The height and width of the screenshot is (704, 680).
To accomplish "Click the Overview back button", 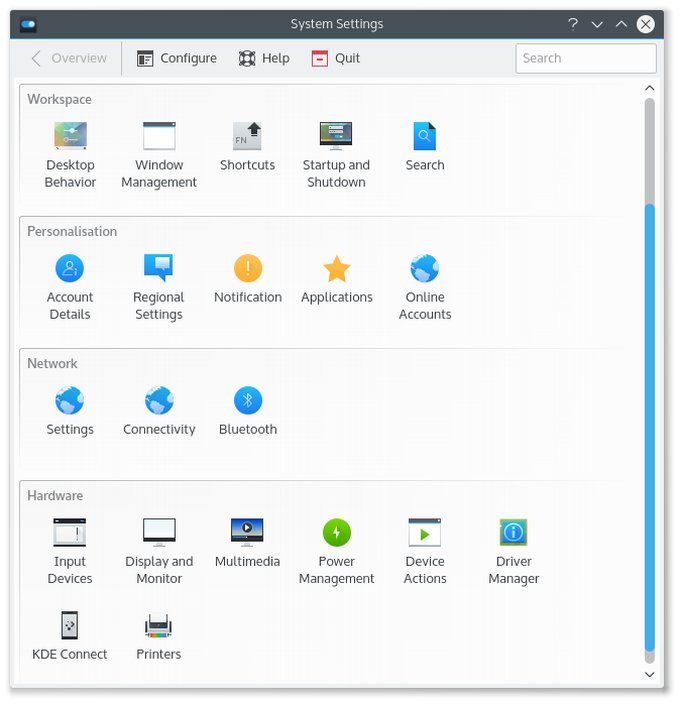I will pos(68,58).
